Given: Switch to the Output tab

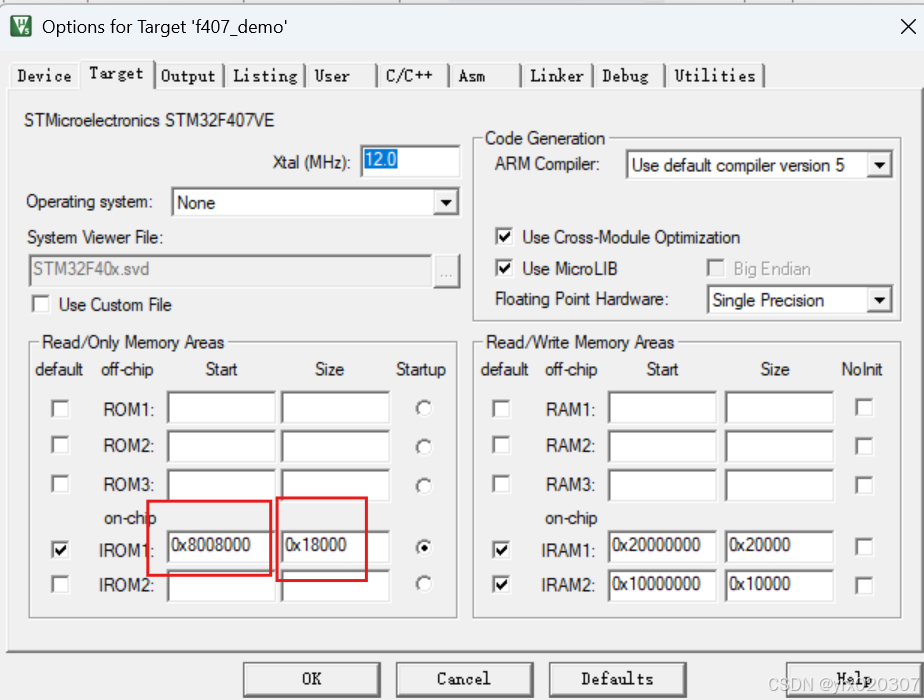Looking at the screenshot, I should coord(188,76).
